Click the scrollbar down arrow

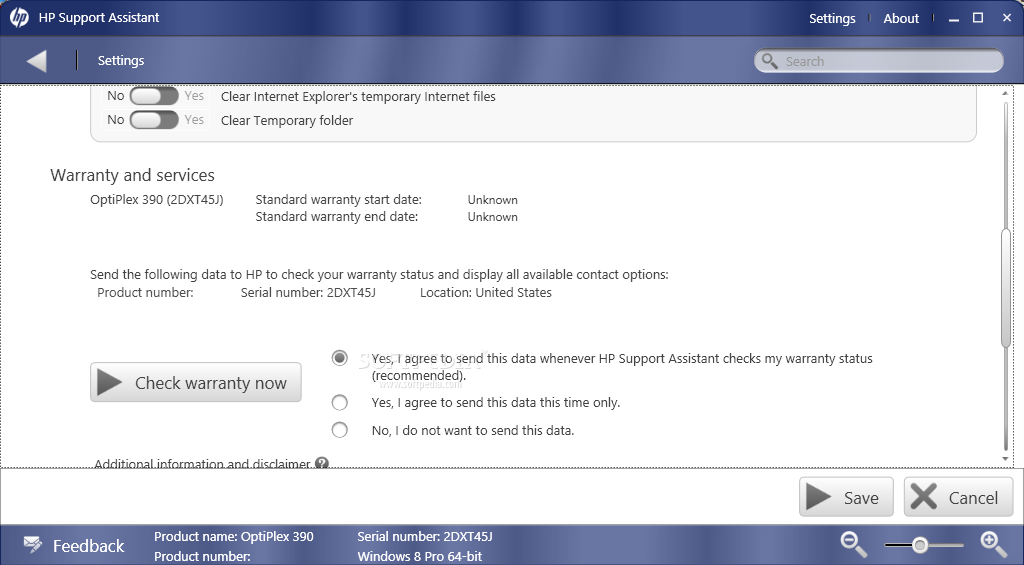pos(1006,459)
